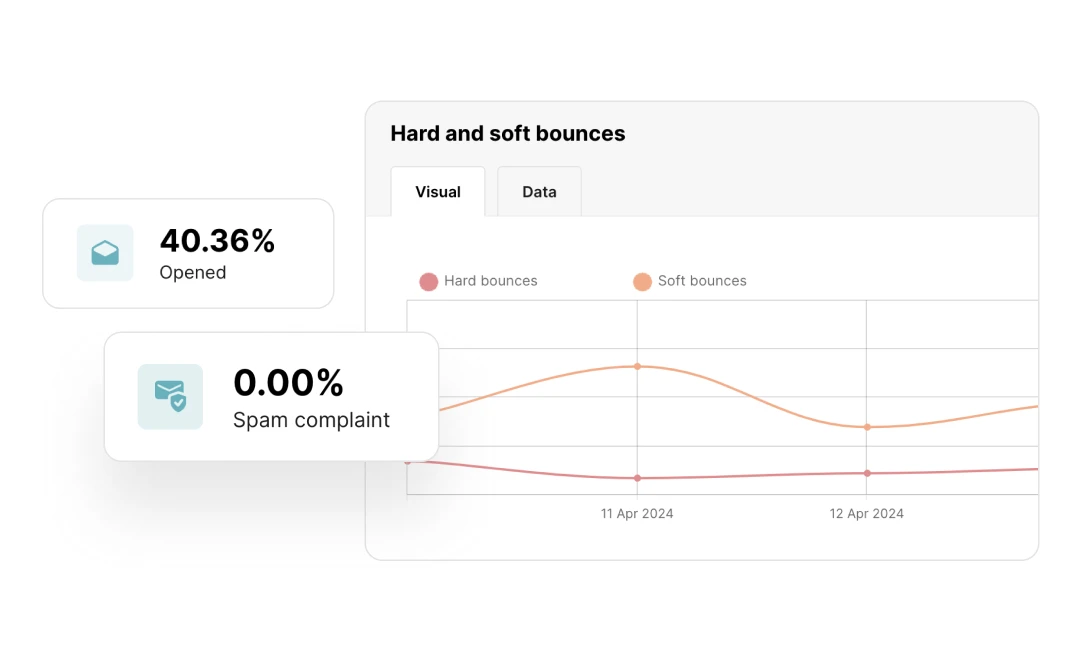The image size is (1080, 660).
Task: Click the 11 Apr 2024 axis label
Action: [636, 514]
